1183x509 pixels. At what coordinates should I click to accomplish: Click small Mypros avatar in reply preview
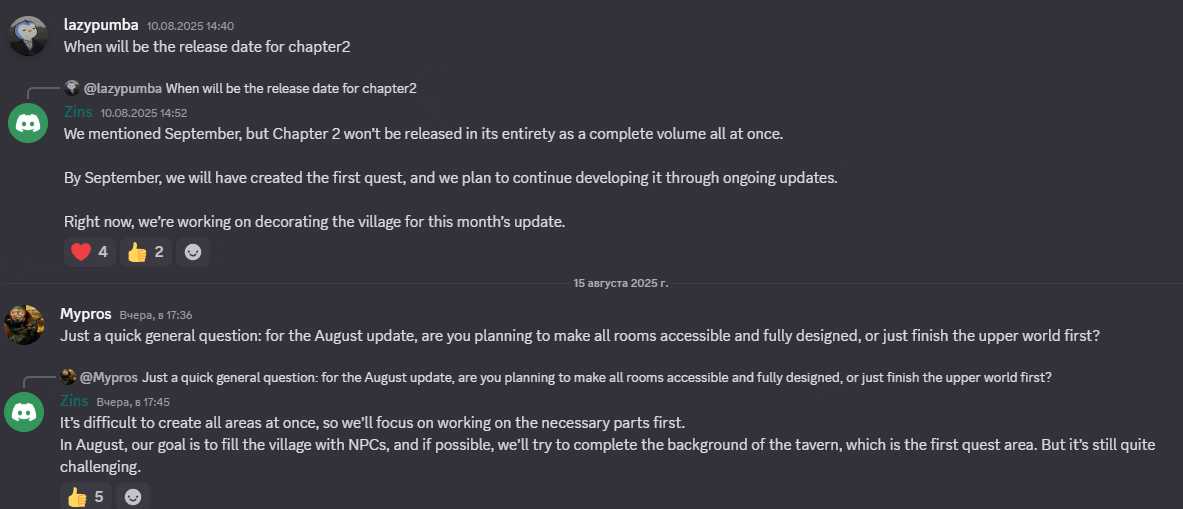tap(68, 377)
